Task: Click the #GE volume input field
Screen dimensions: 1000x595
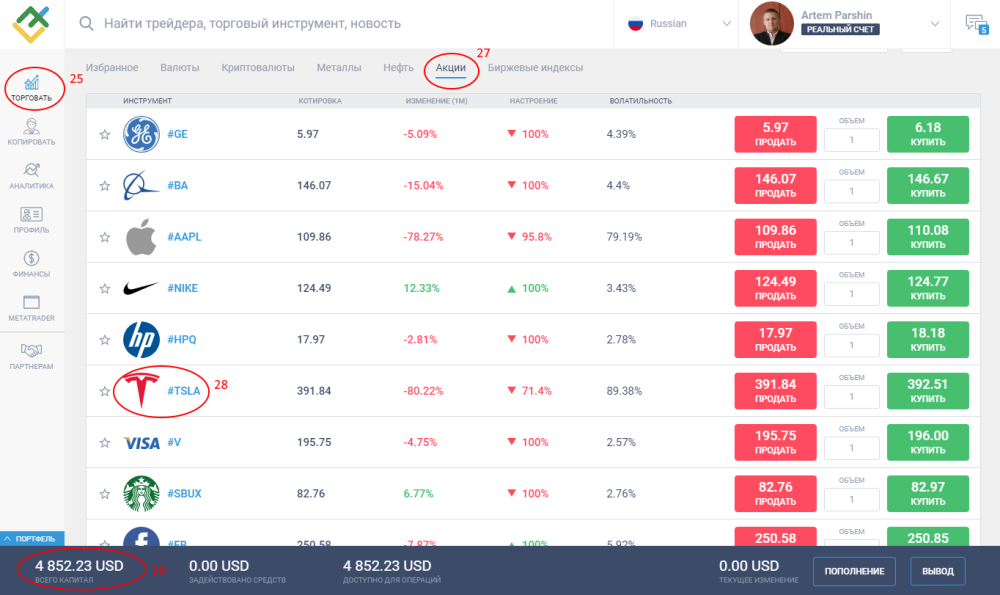Action: point(851,140)
